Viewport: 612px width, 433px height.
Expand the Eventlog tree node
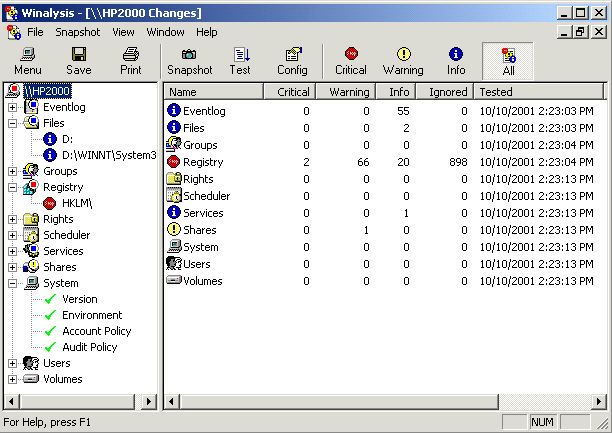12,107
